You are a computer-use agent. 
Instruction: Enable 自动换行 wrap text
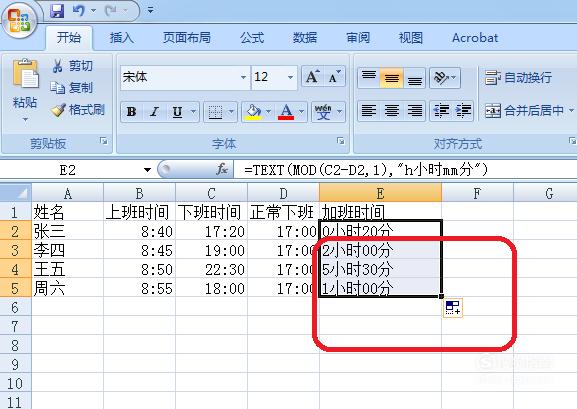click(518, 78)
